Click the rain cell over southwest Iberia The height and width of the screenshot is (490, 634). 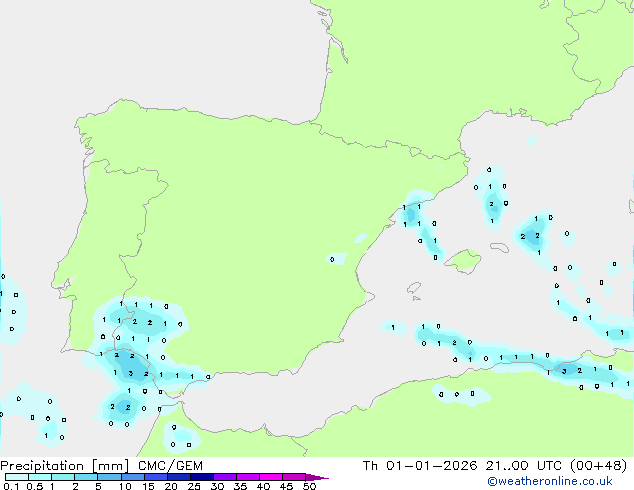point(140,322)
